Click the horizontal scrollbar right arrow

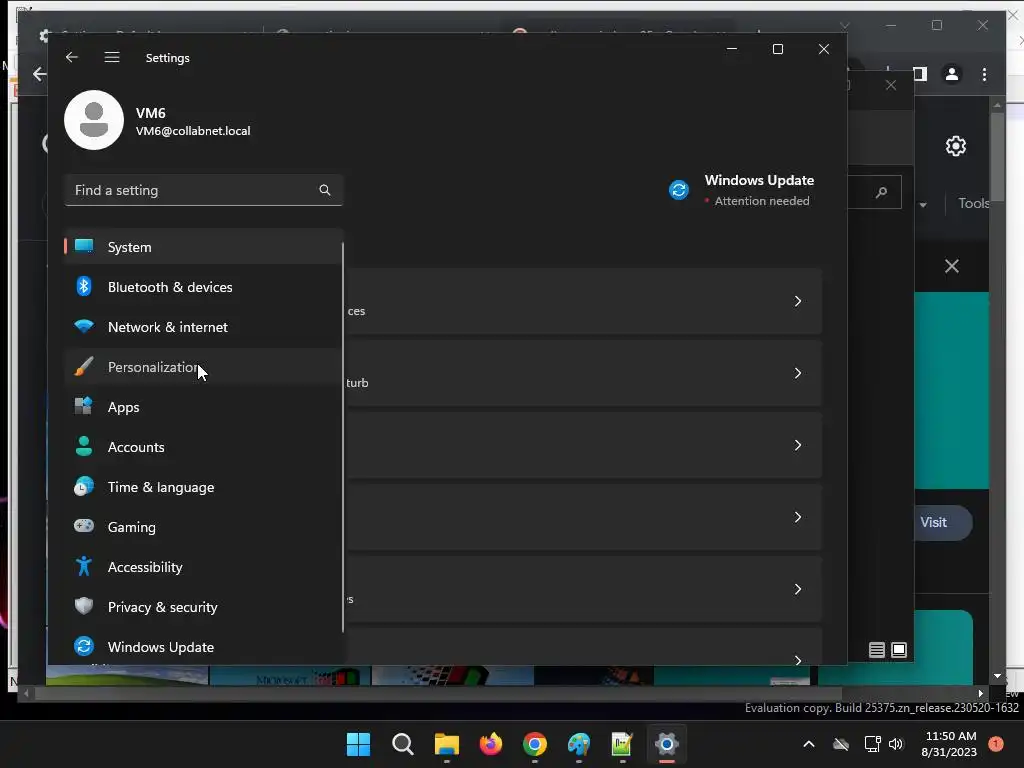point(980,694)
